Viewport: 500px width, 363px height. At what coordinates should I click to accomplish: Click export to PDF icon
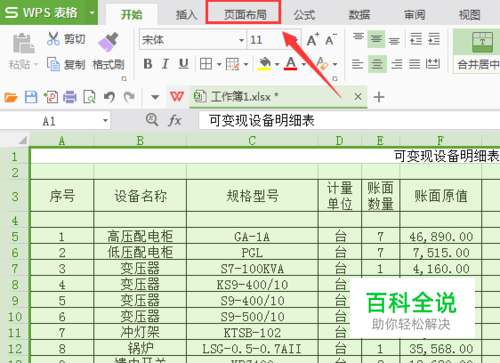click(51, 97)
